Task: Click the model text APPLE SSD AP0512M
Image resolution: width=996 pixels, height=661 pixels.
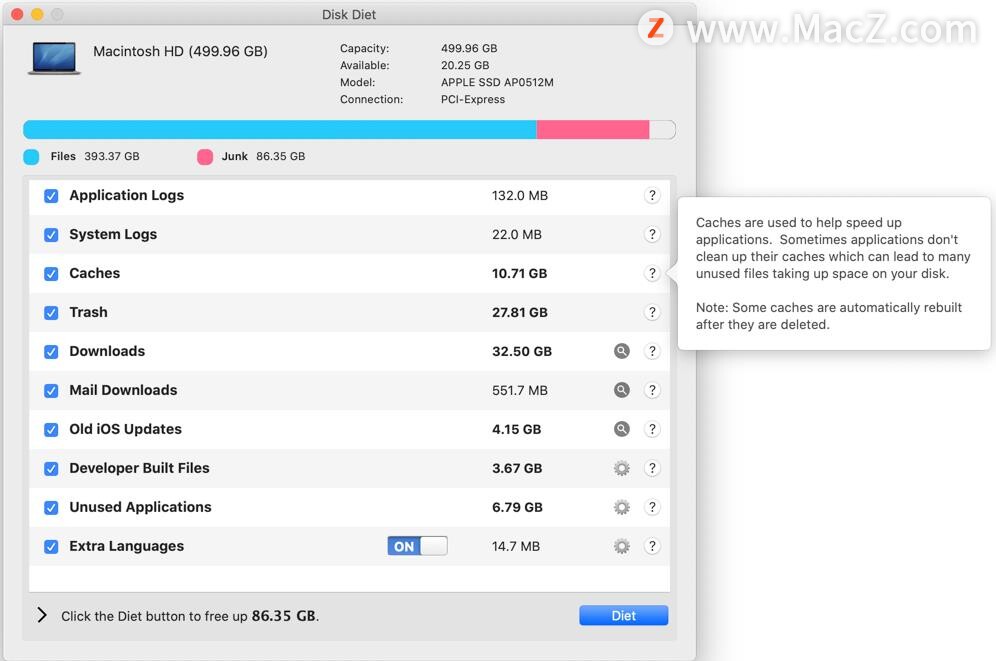Action: click(497, 83)
